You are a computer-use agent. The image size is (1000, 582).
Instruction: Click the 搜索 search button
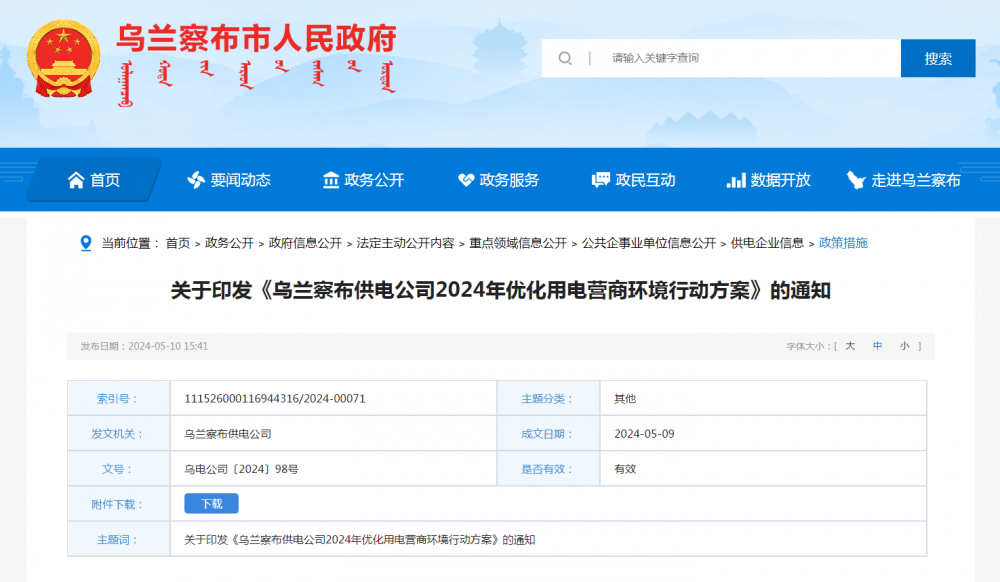click(x=937, y=58)
